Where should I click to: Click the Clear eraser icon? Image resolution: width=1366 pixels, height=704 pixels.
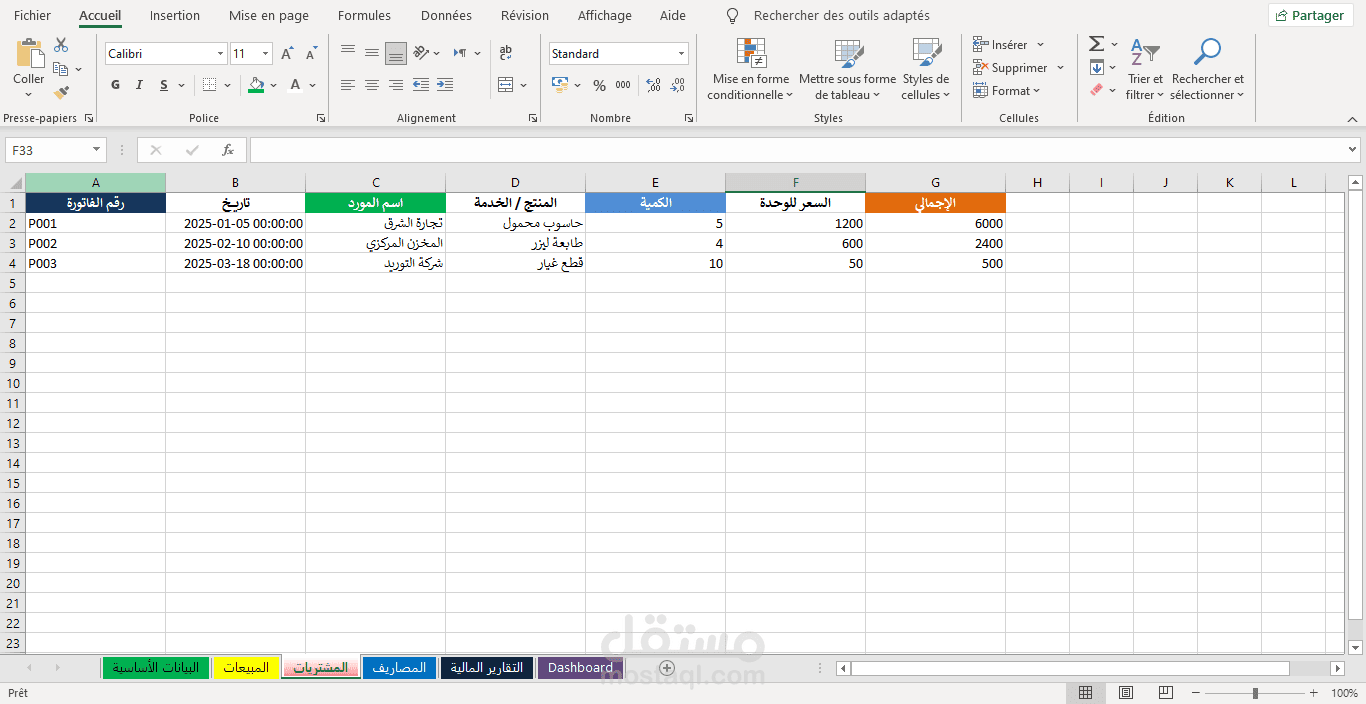(x=1097, y=90)
